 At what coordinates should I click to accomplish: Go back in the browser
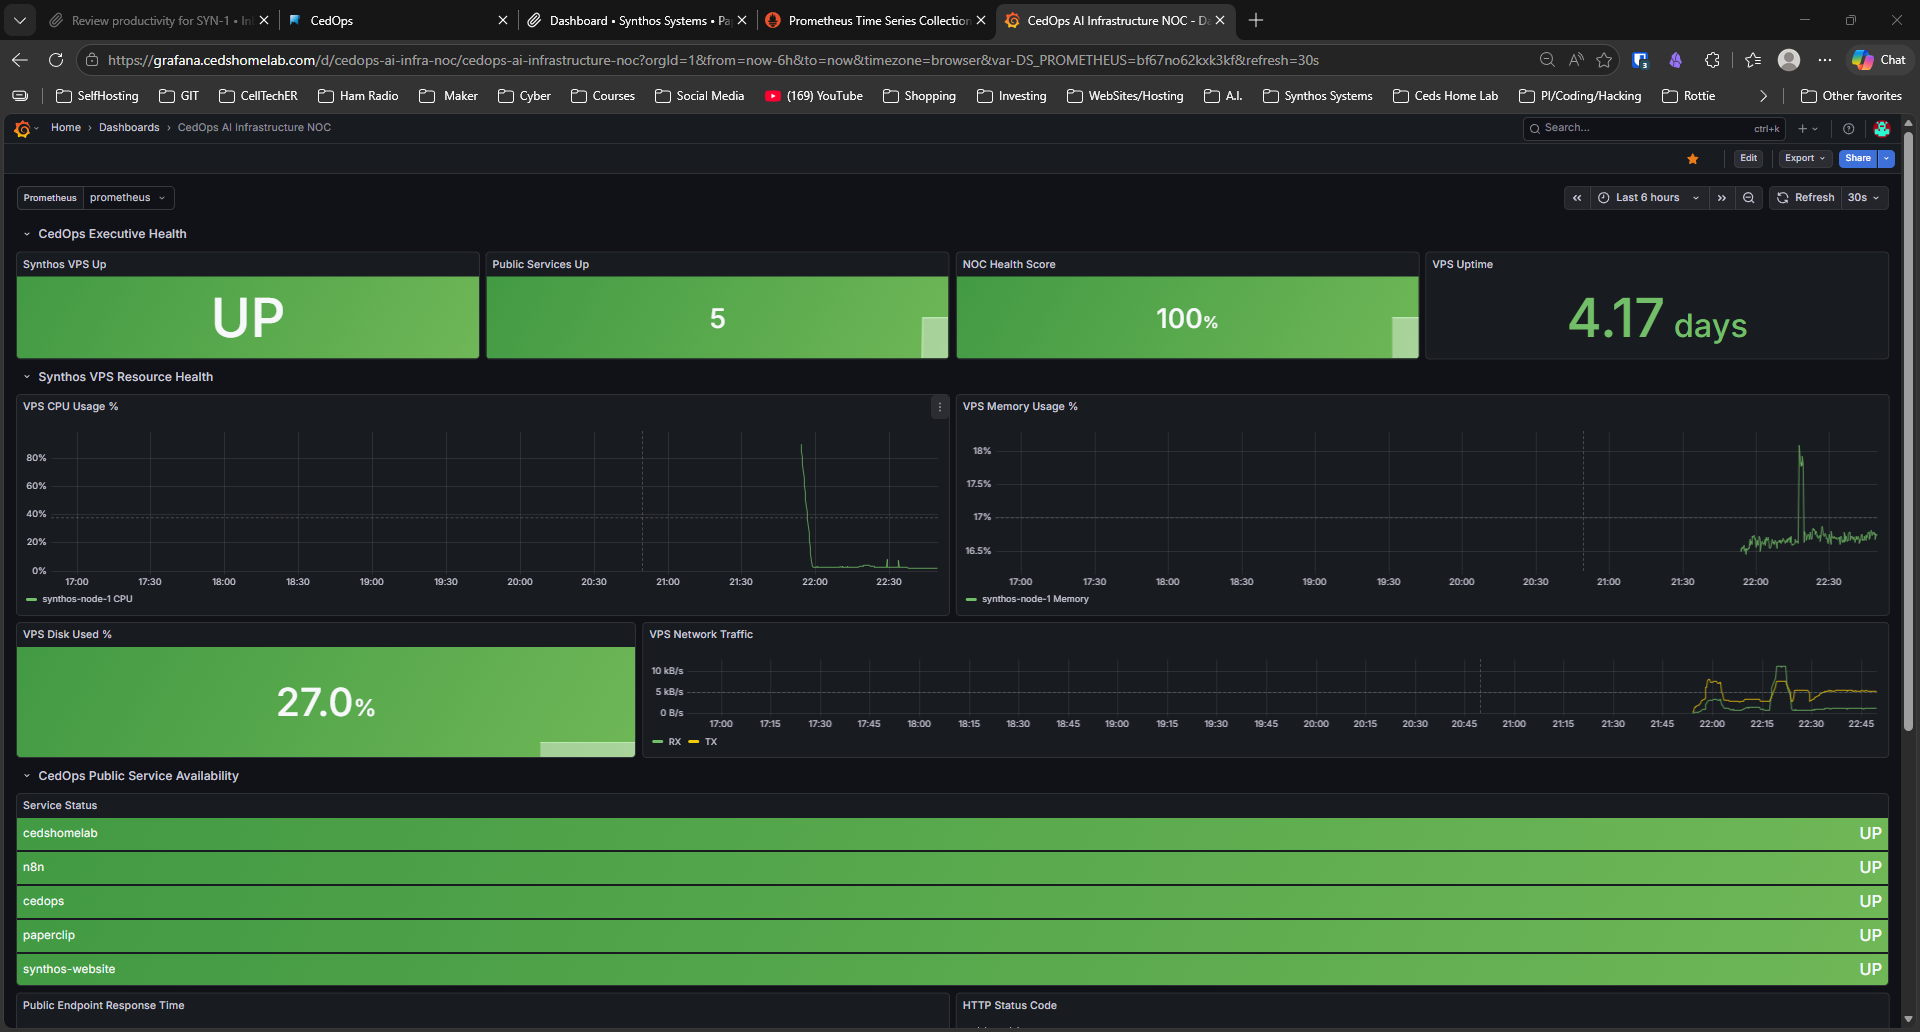(20, 60)
